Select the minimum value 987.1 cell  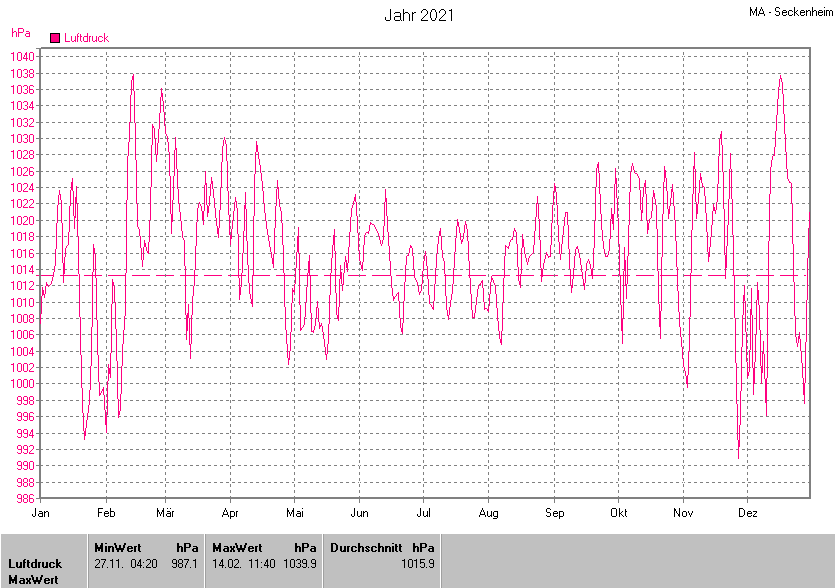click(x=186, y=564)
